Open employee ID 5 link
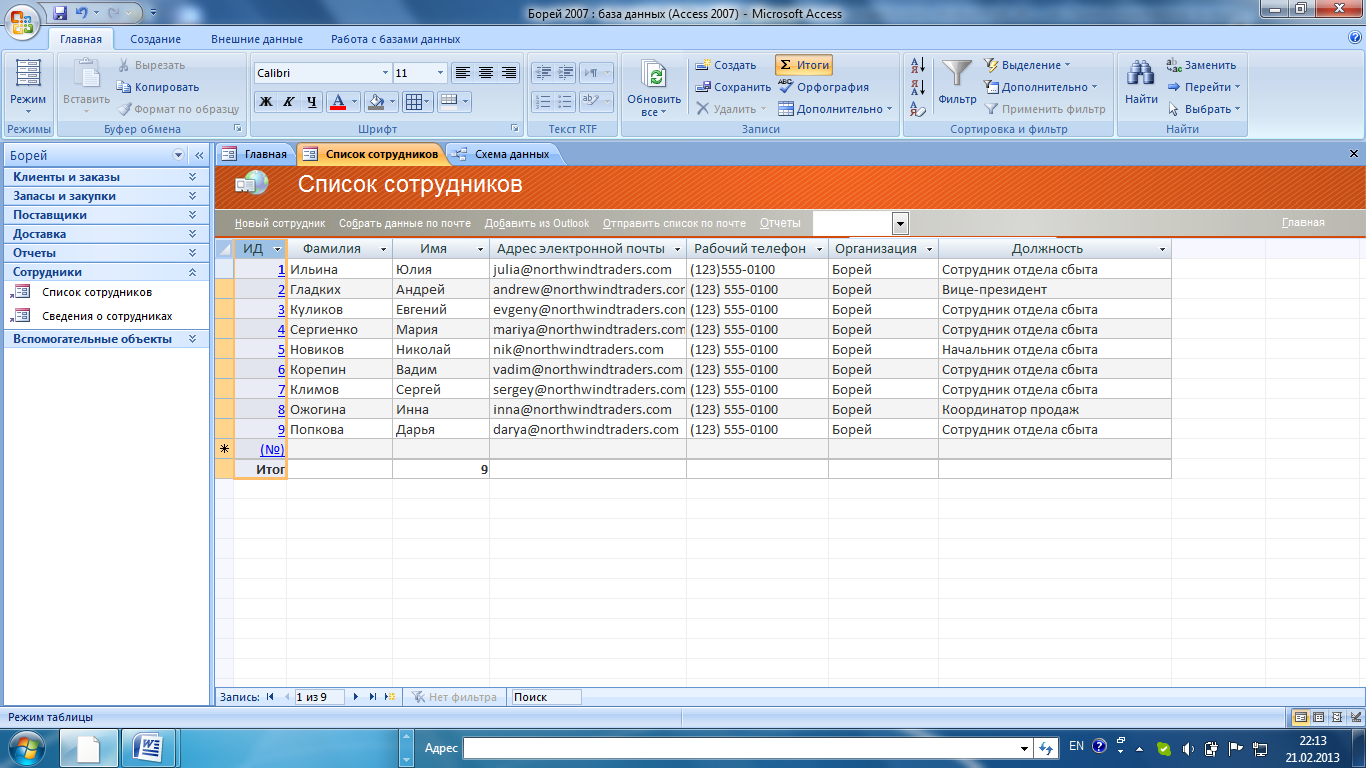This screenshot has height=768, width=1366. (x=282, y=349)
